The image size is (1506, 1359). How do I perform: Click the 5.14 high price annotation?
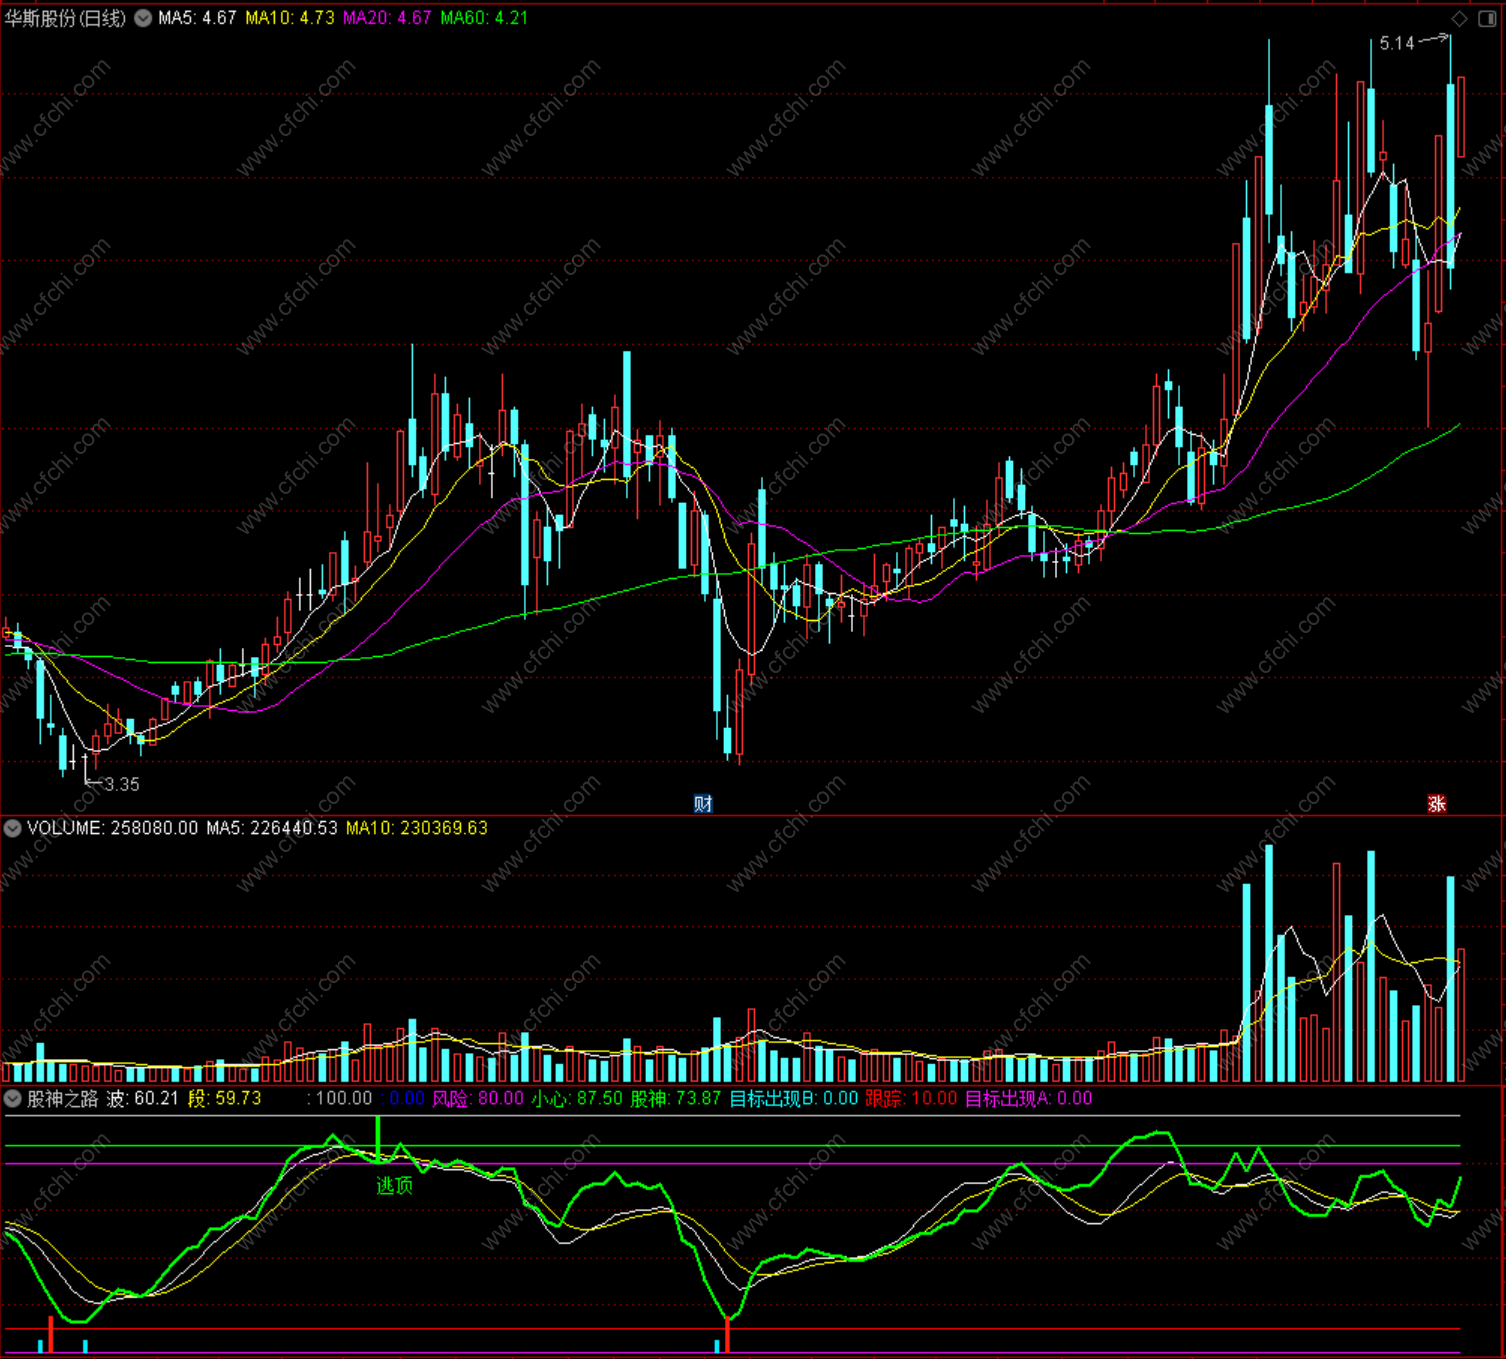tap(1397, 43)
